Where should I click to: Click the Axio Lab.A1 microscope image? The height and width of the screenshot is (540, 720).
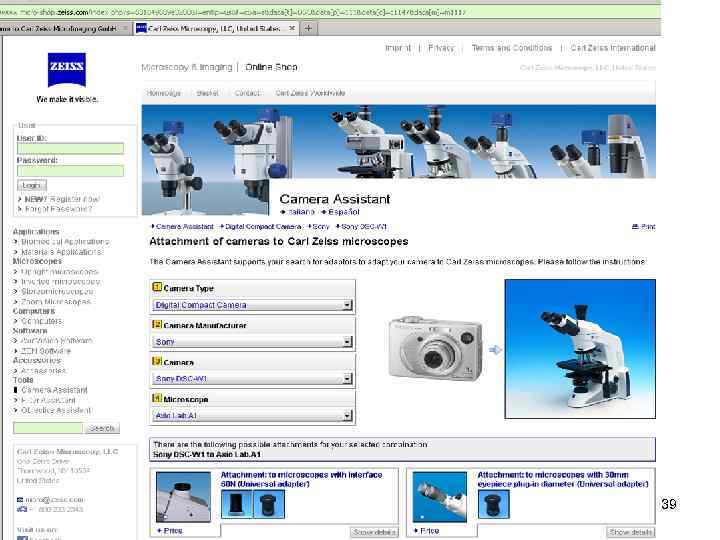(x=580, y=349)
